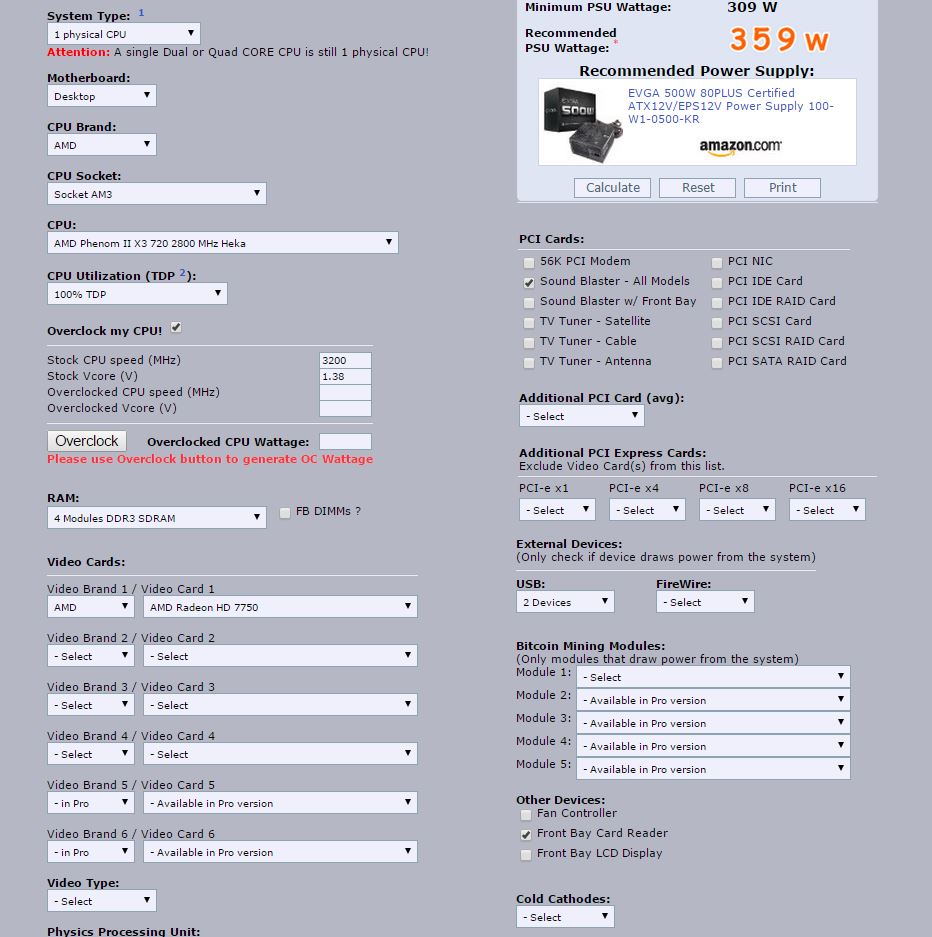
Task: Open the Video Card 2 dropdown
Action: pos(280,656)
